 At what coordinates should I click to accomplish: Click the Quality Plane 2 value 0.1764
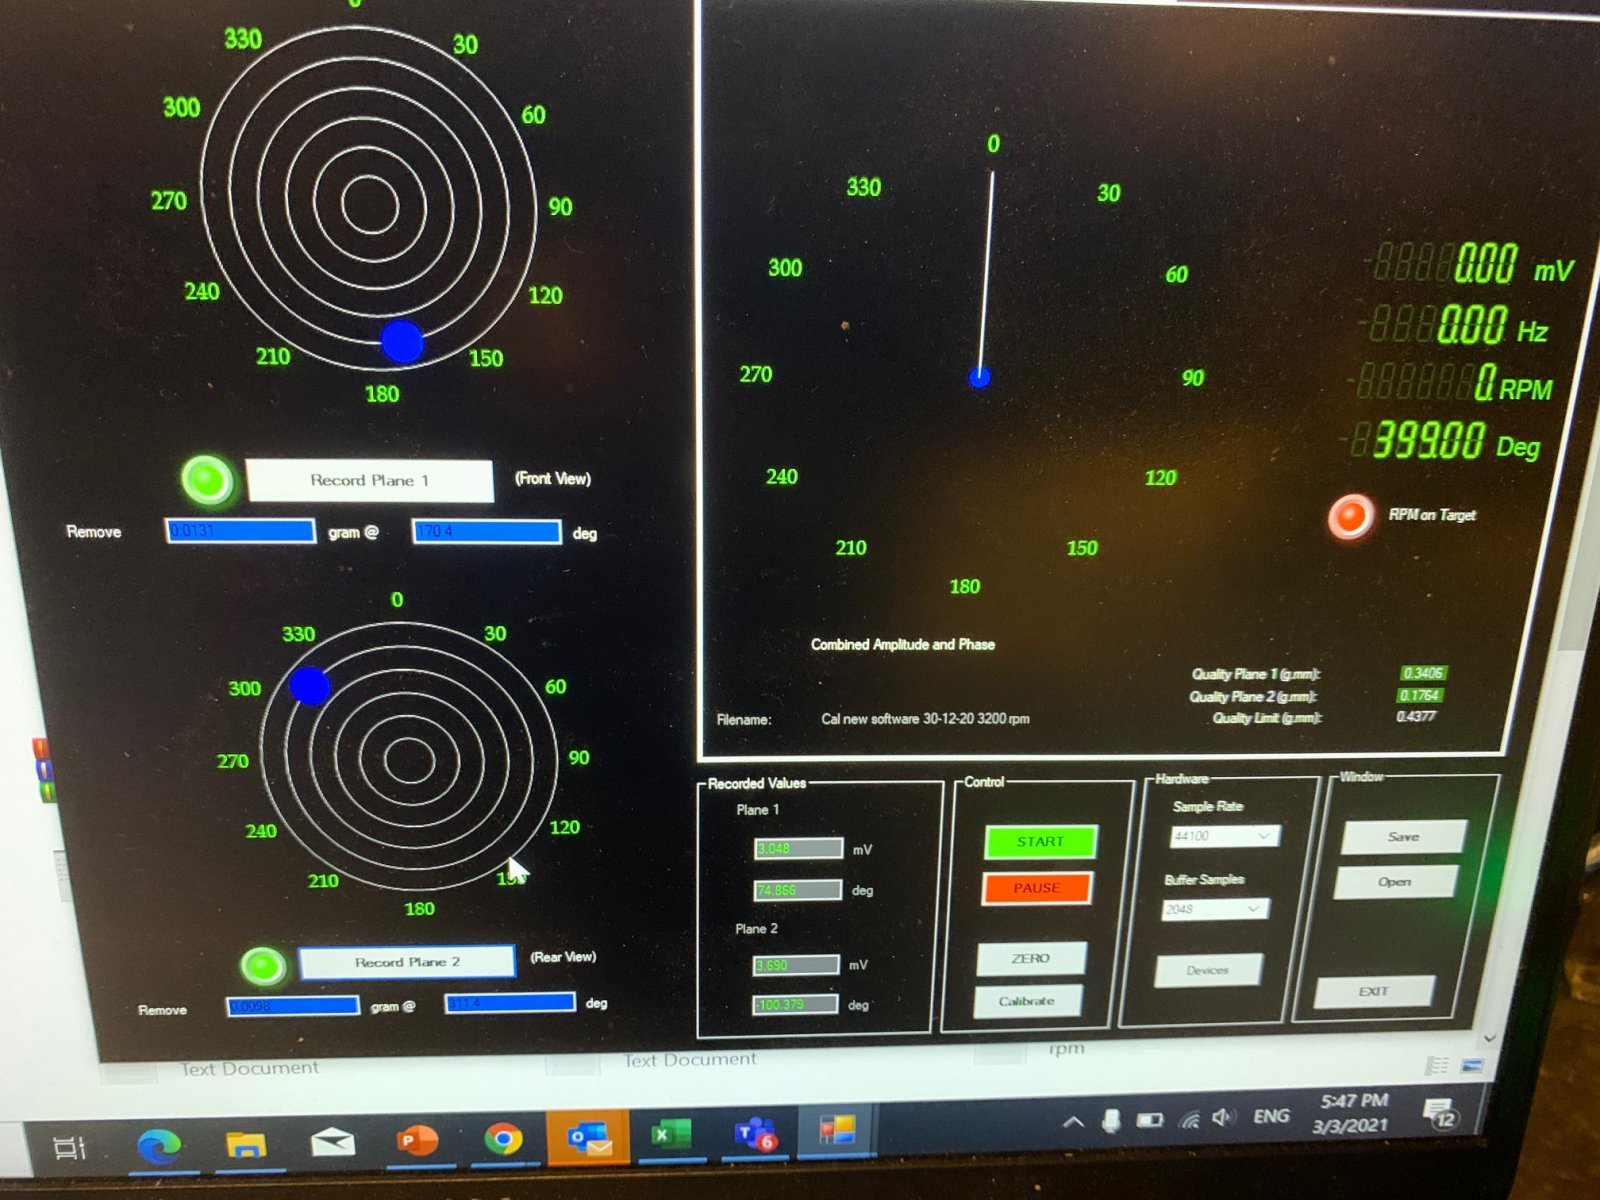1419,695
